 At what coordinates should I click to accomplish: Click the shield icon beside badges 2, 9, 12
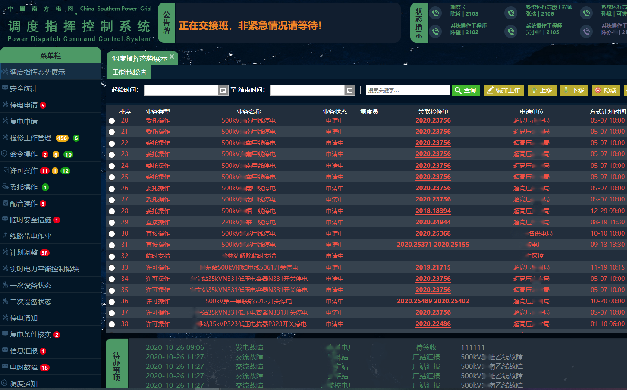(x=5, y=154)
